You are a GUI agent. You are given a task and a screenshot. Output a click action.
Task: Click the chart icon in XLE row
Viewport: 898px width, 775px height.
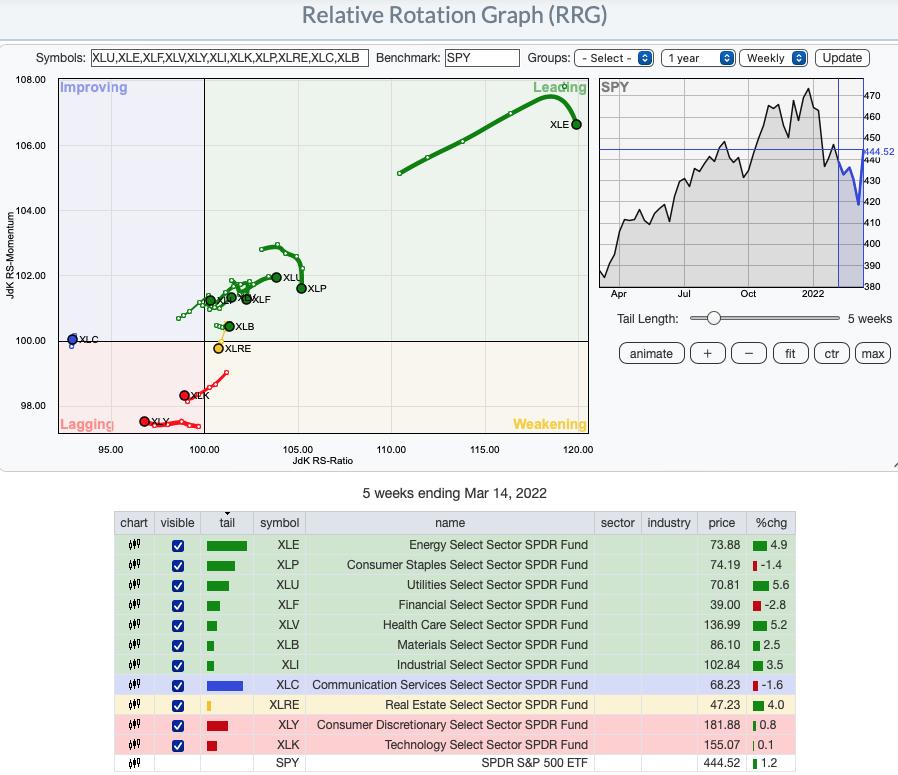(x=134, y=545)
